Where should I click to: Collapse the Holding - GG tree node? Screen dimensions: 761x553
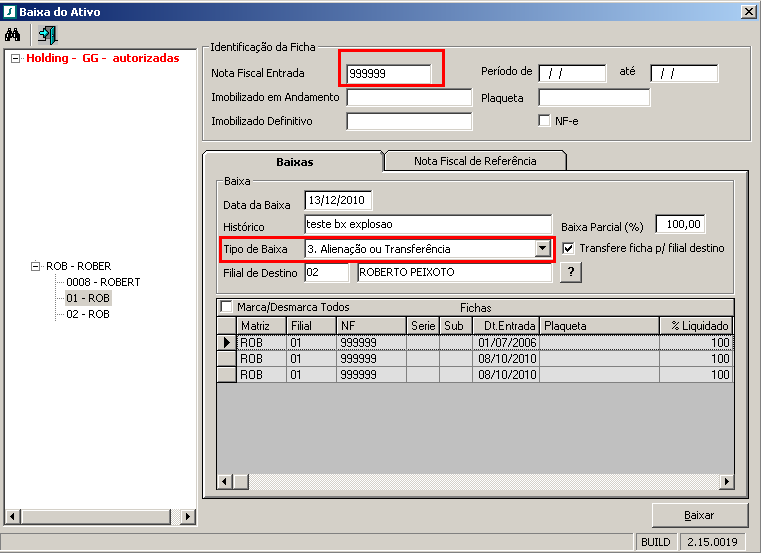pyautogui.click(x=16, y=58)
